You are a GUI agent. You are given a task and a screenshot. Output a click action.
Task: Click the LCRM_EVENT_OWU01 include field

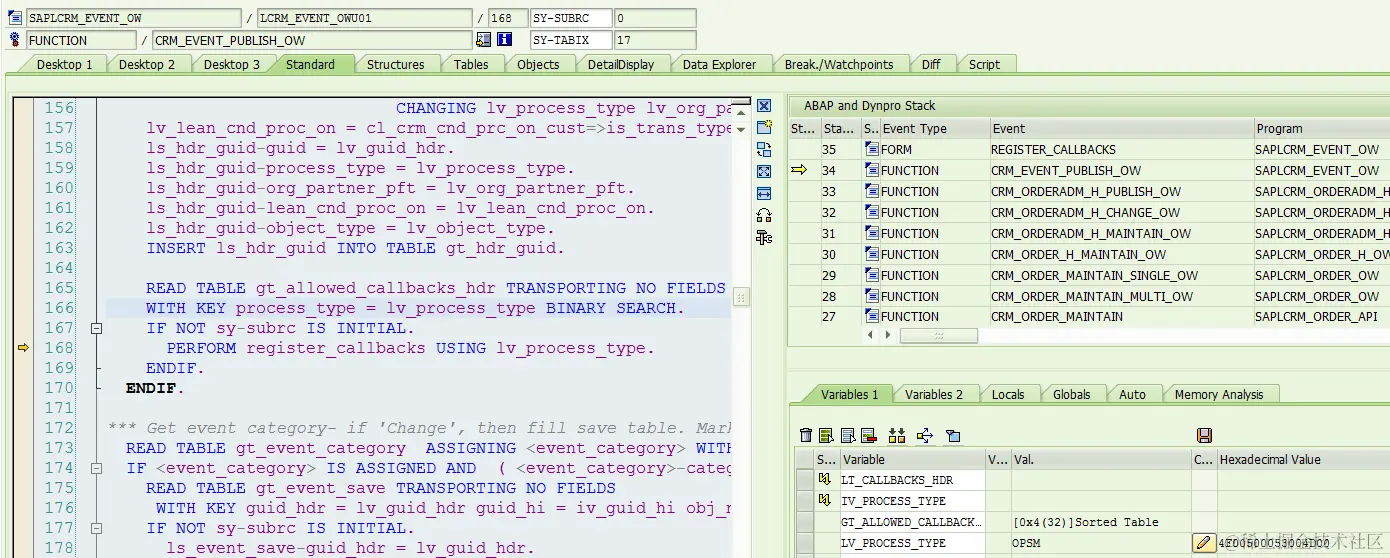click(x=364, y=18)
